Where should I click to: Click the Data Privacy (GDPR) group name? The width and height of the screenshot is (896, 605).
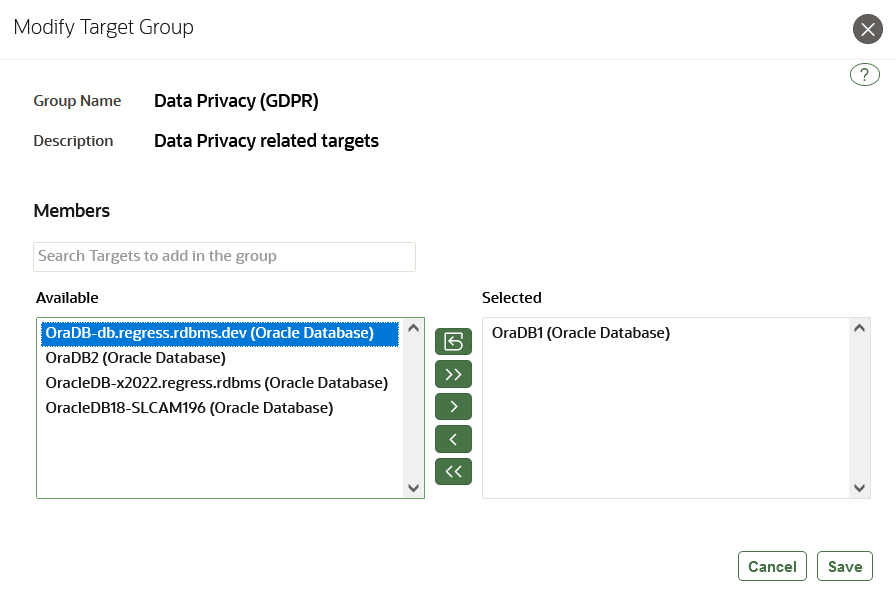tap(236, 101)
